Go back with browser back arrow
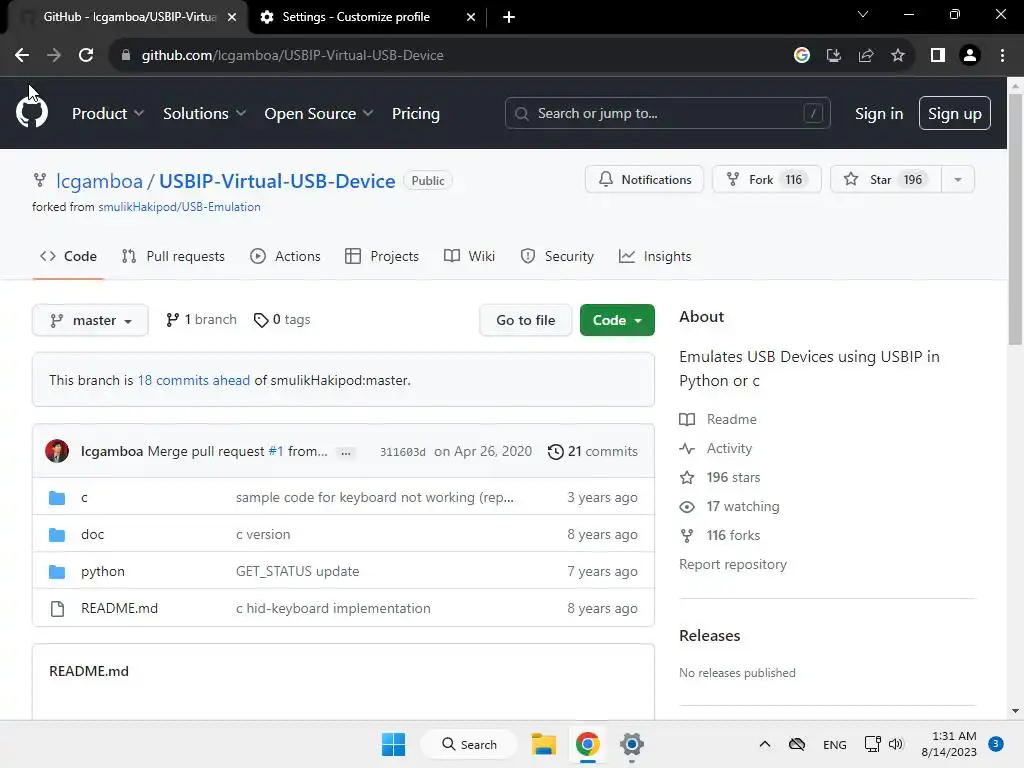This screenshot has width=1024, height=768. point(22,56)
